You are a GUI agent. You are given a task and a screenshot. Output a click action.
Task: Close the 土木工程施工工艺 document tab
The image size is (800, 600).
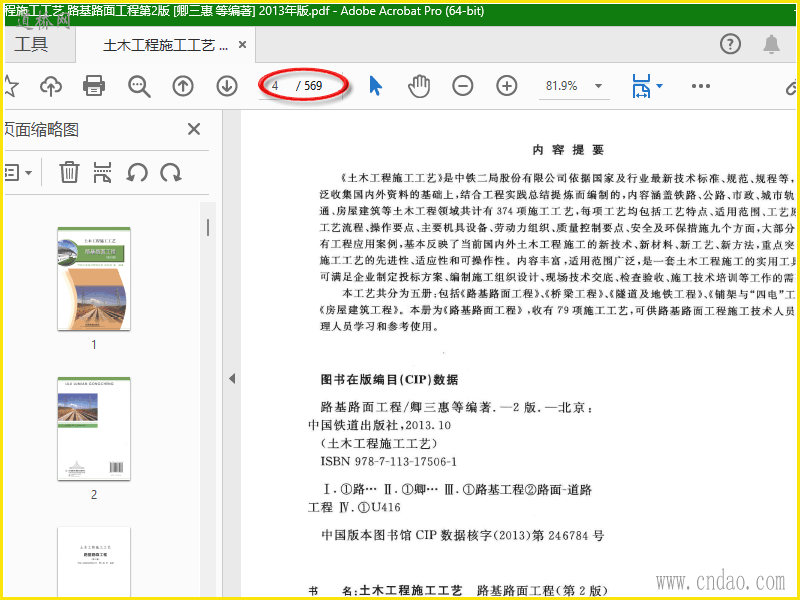click(x=243, y=45)
